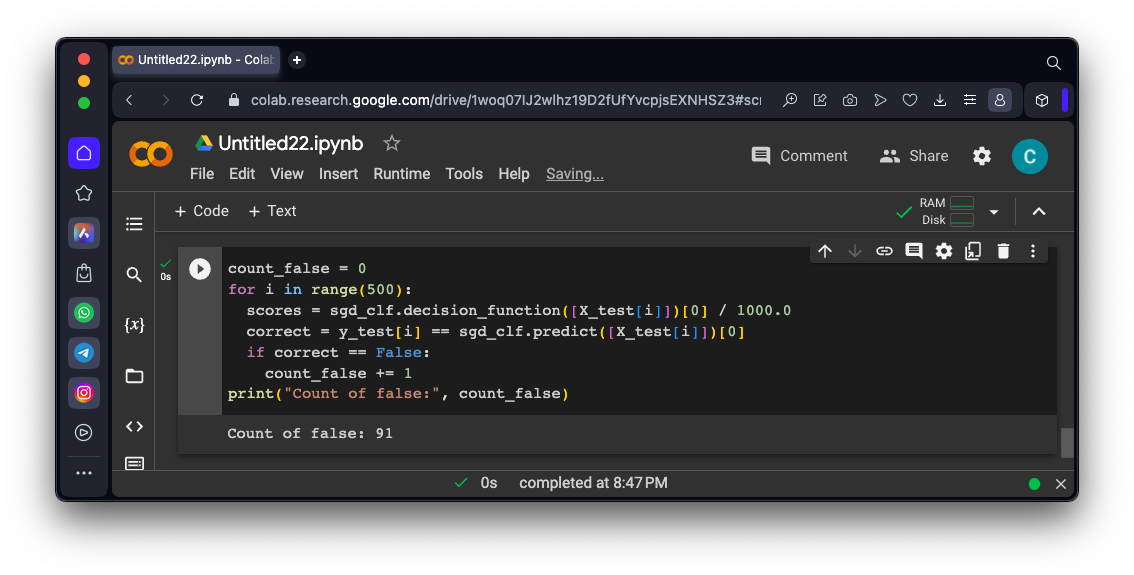Image resolution: width=1134 pixels, height=575 pixels.
Task: Open the table of contents panel
Action: click(x=134, y=224)
